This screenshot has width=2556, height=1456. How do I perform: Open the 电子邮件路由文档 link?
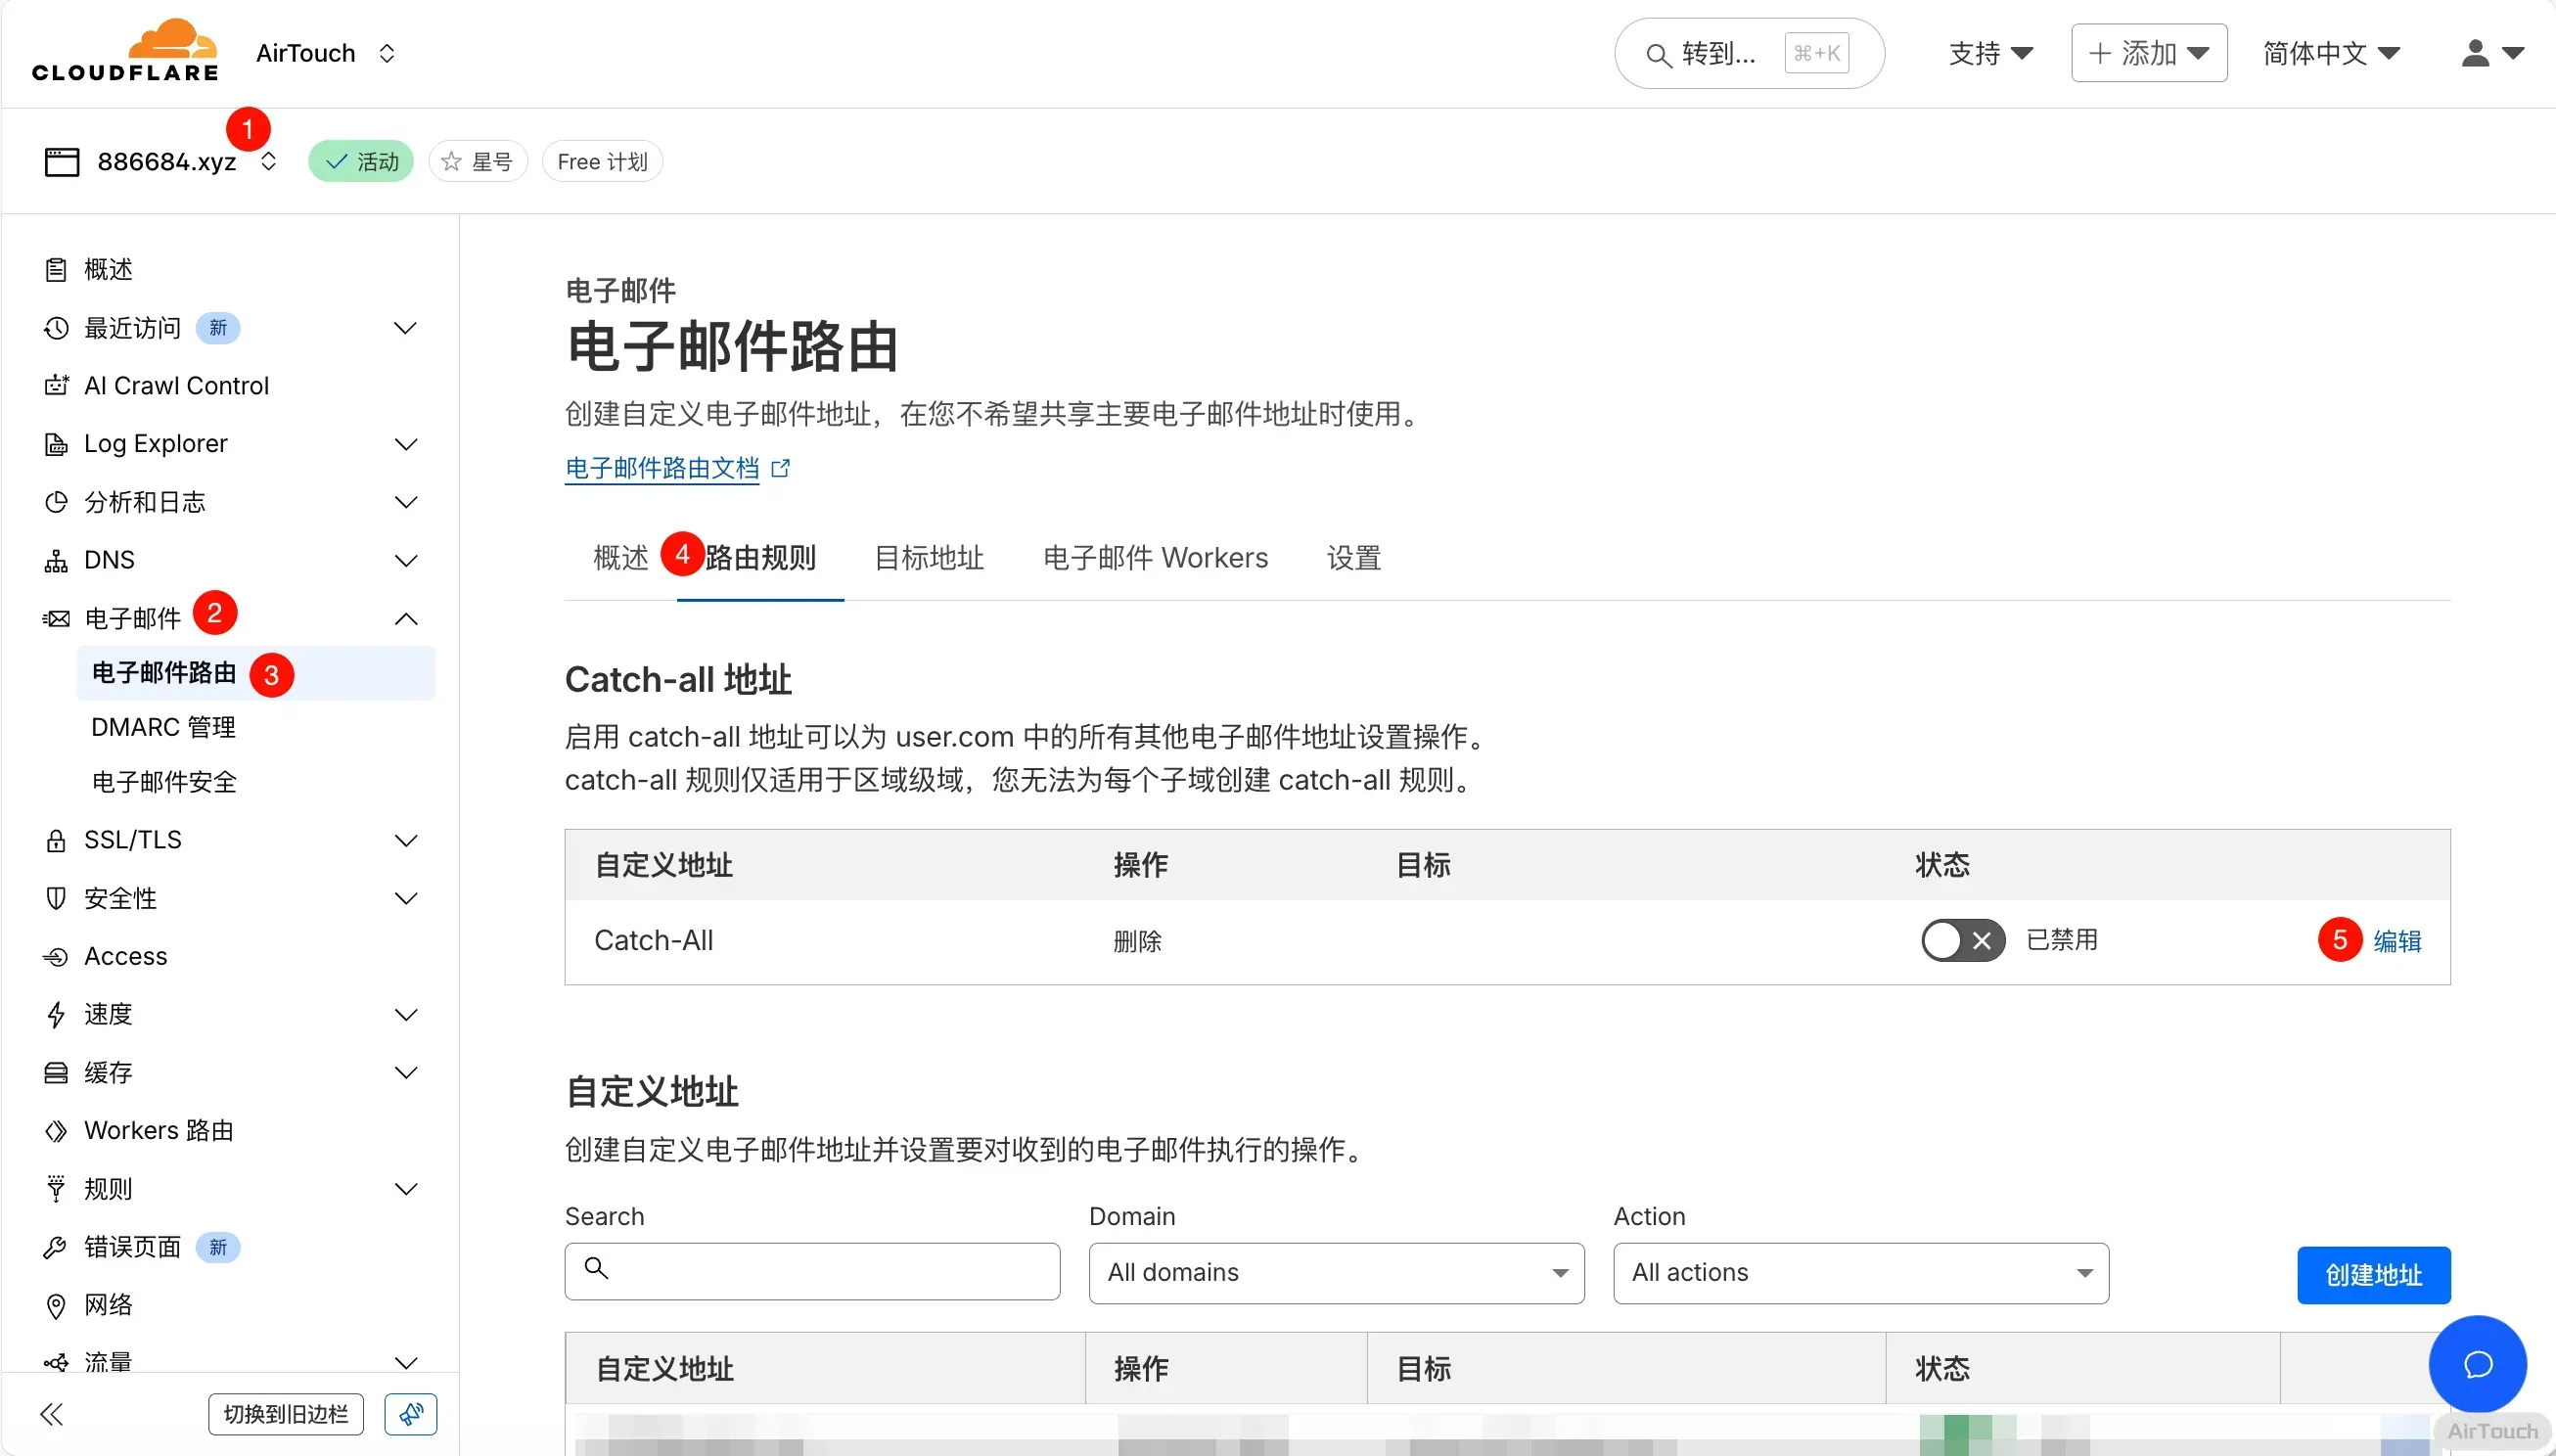(662, 468)
